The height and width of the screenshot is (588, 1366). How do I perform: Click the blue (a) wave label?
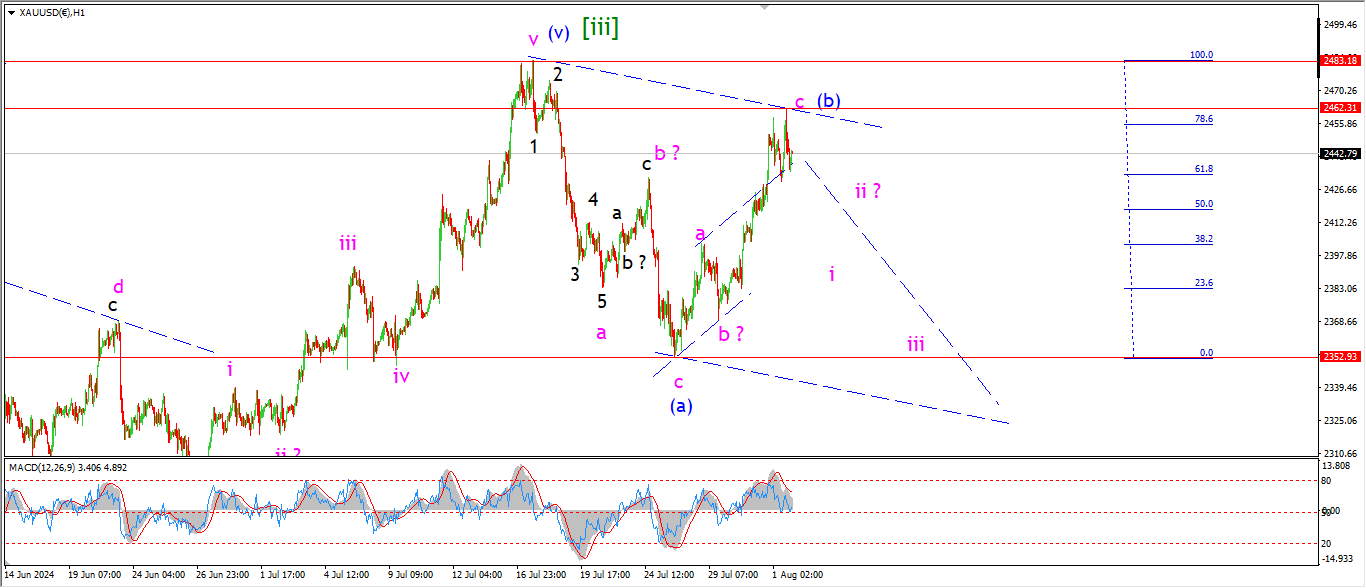[680, 405]
